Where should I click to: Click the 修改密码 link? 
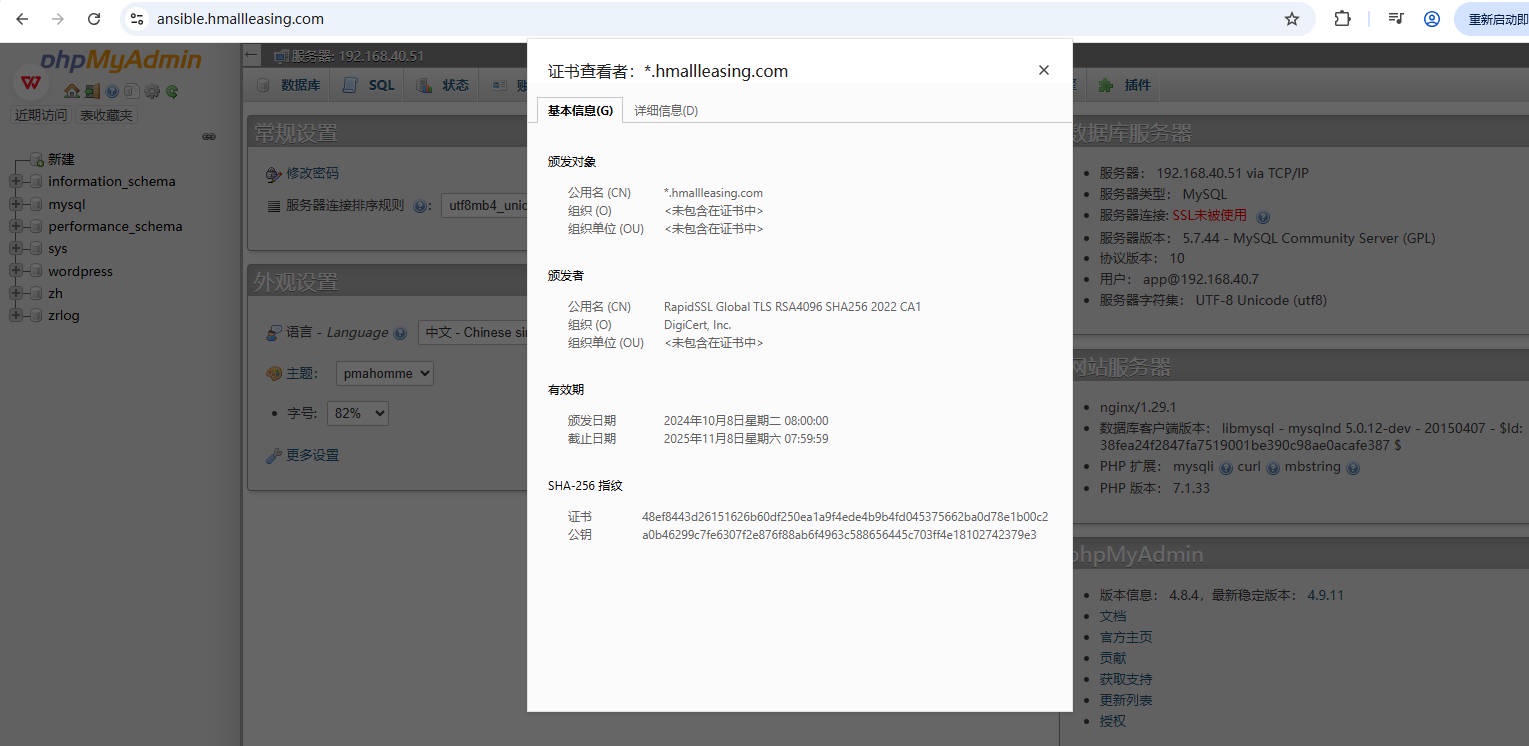pyautogui.click(x=312, y=173)
